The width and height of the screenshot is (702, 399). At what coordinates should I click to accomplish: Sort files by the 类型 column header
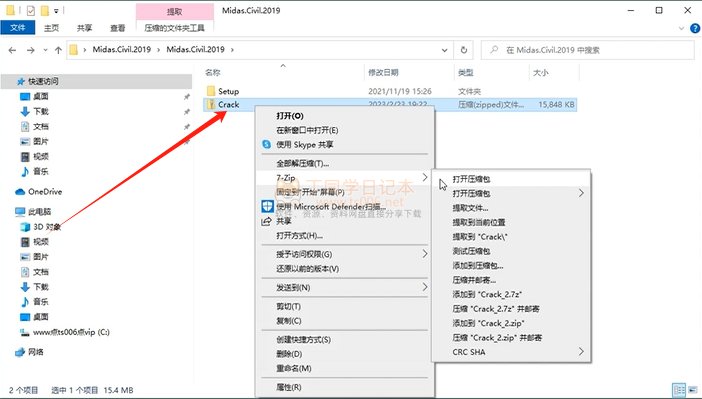click(x=466, y=73)
